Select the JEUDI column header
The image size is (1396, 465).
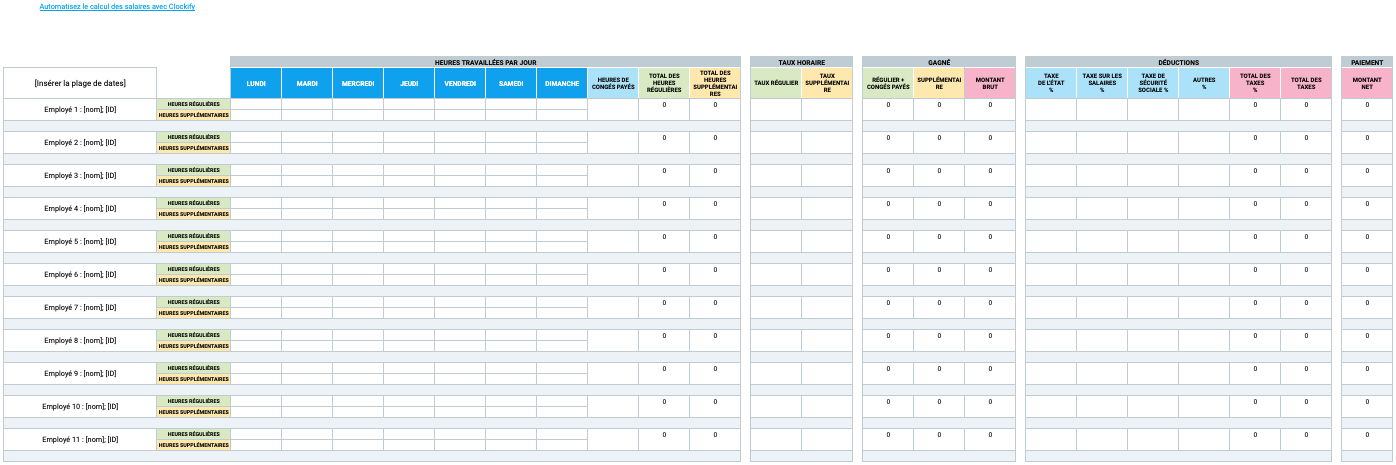click(409, 83)
